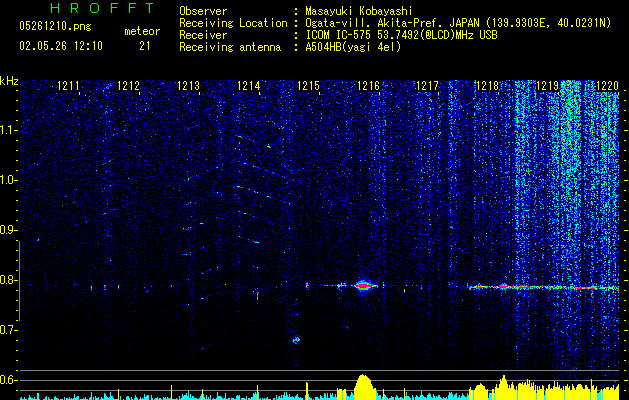Screen dimensions: 629x400
Task: Select the file name 05261210.png
Action: tap(55, 27)
